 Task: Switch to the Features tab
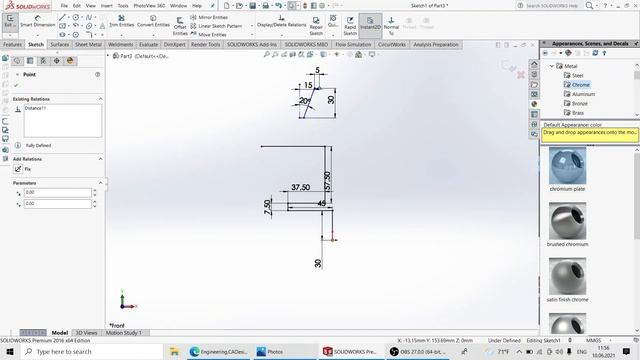12,44
